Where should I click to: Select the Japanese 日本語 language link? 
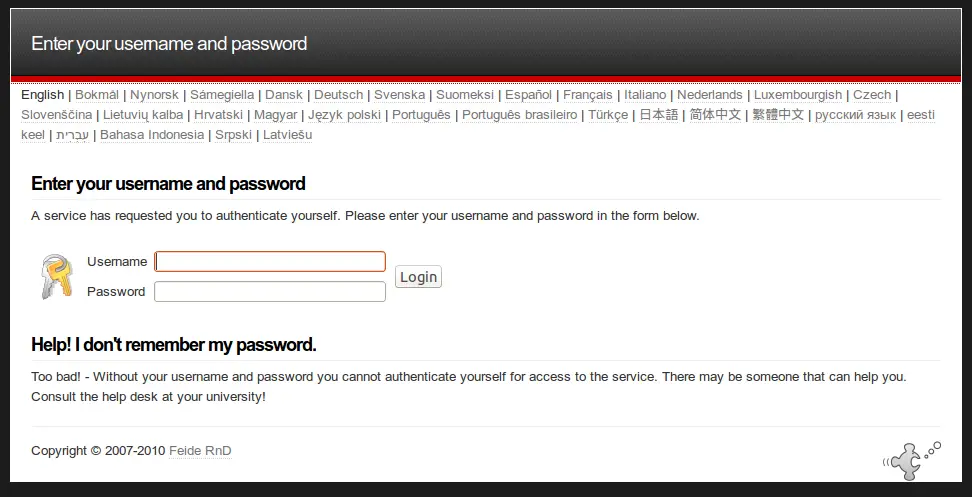[659, 115]
